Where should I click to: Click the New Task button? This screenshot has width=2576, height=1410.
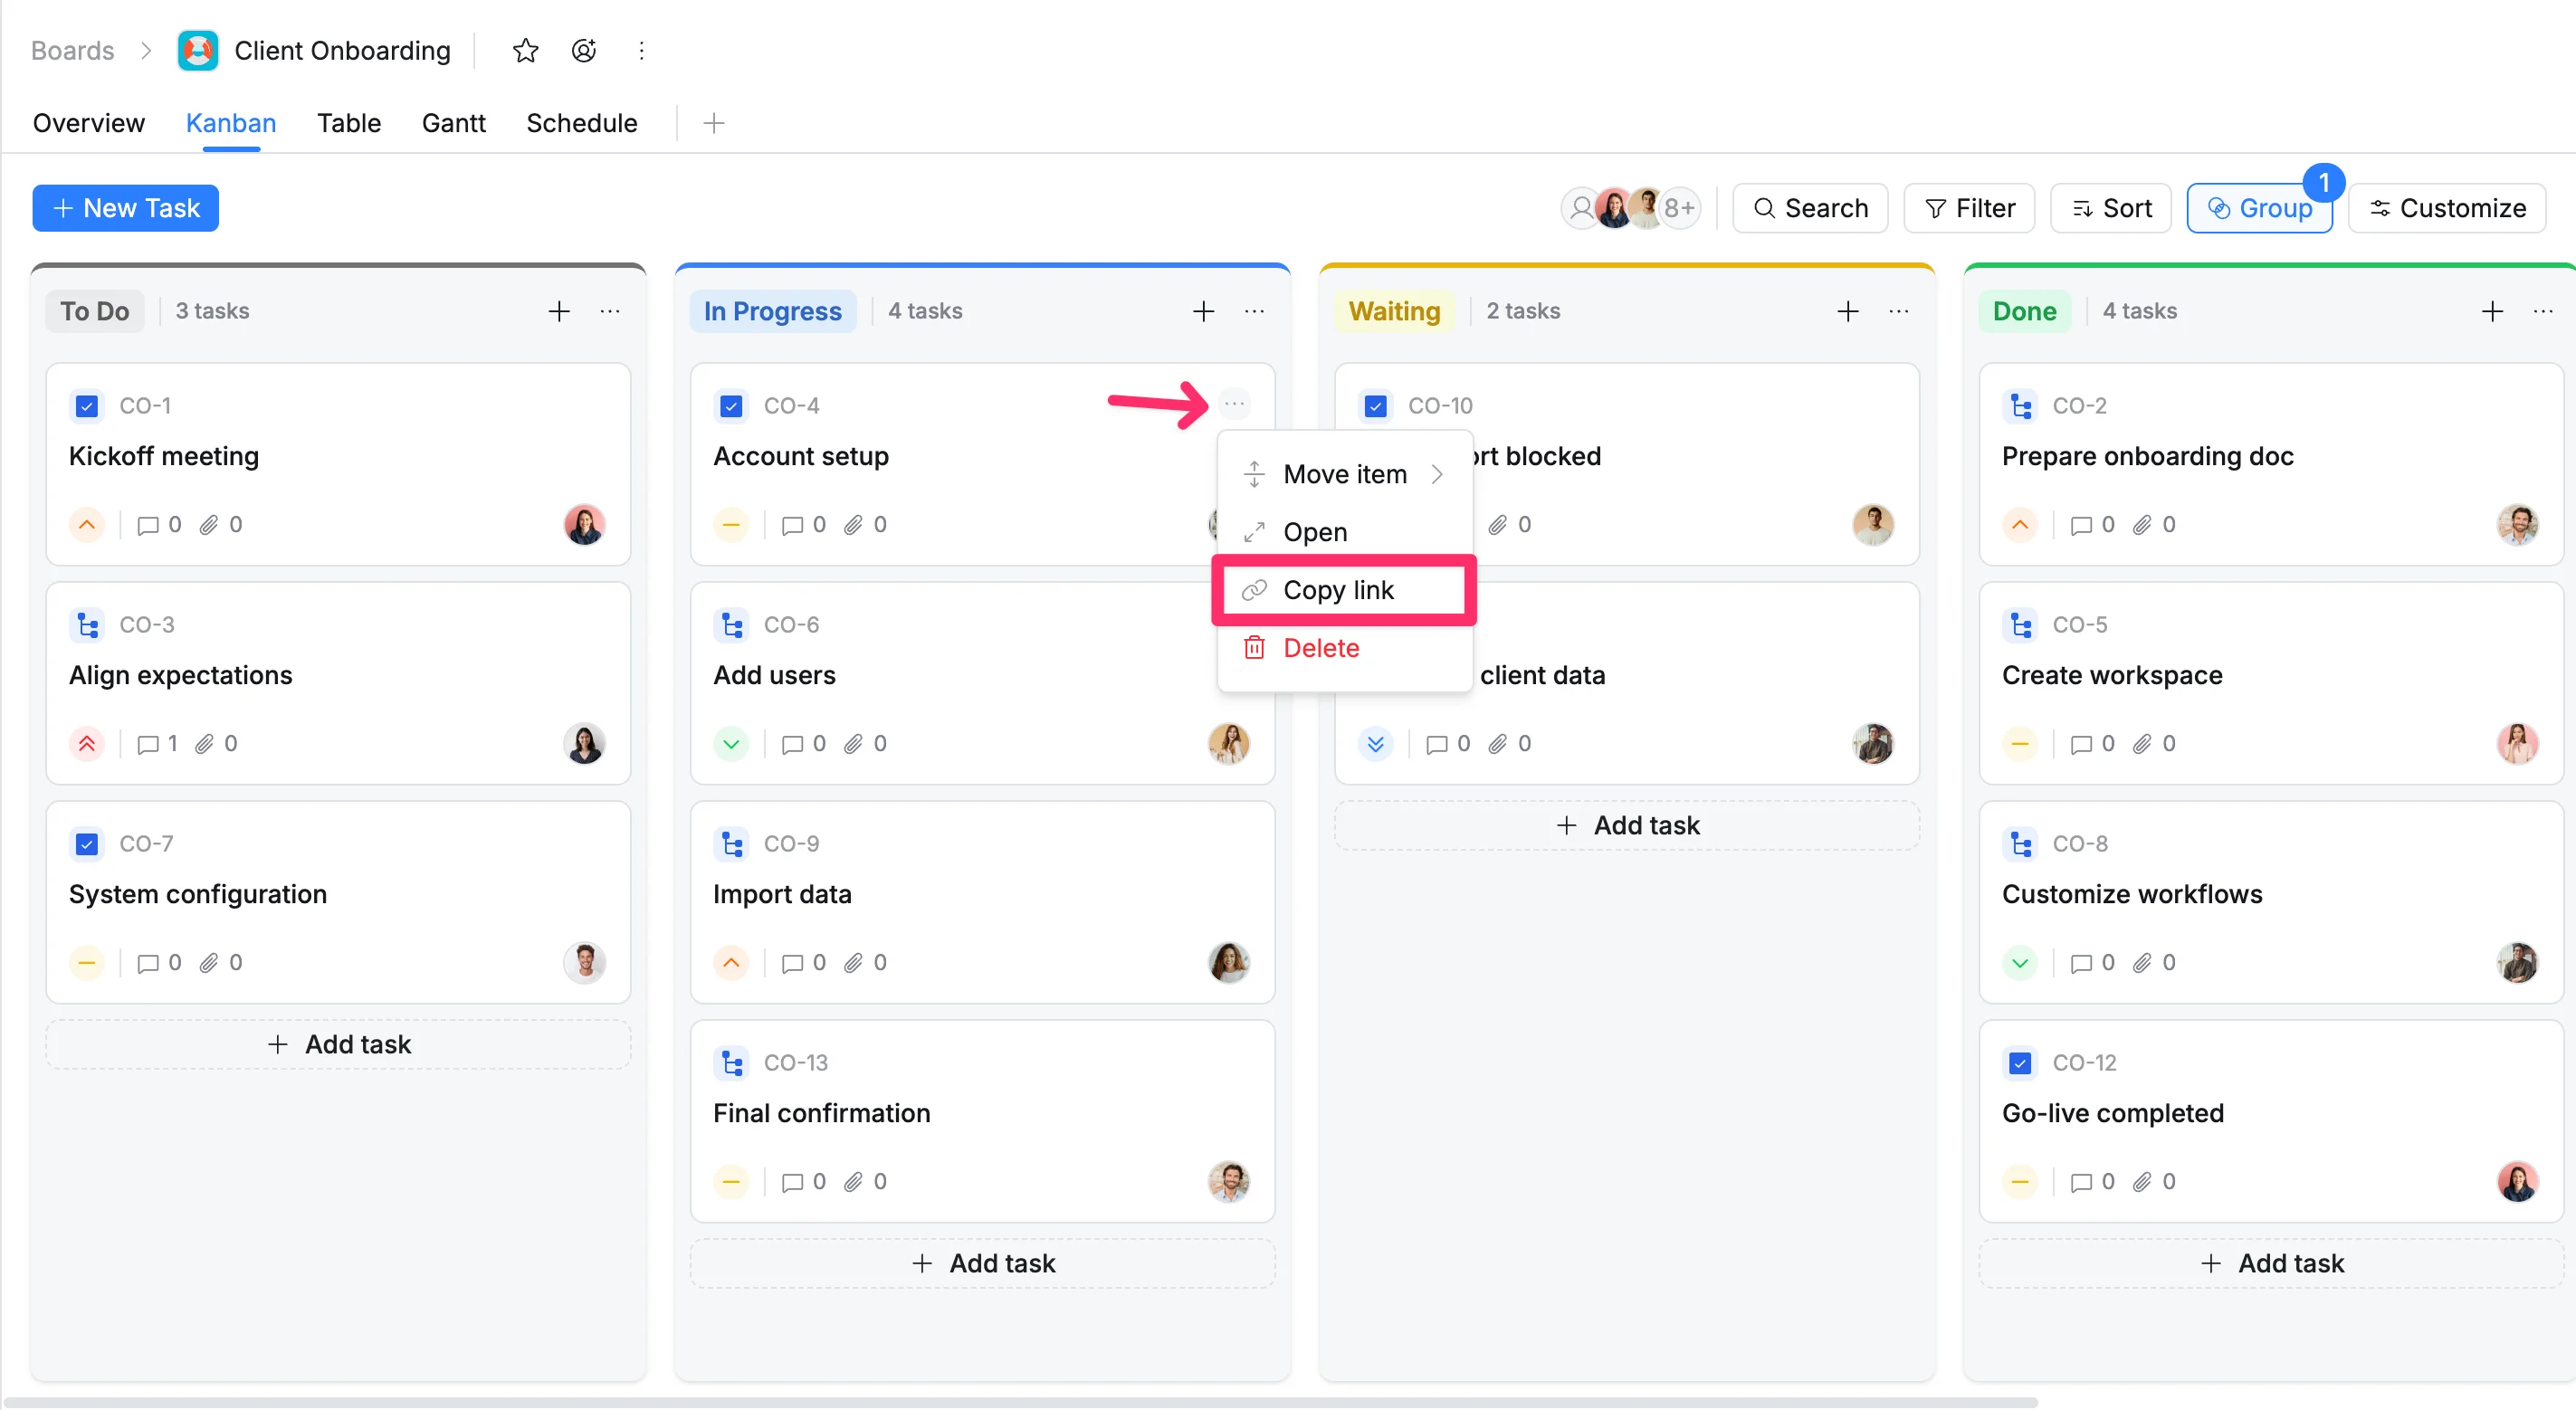pos(125,208)
